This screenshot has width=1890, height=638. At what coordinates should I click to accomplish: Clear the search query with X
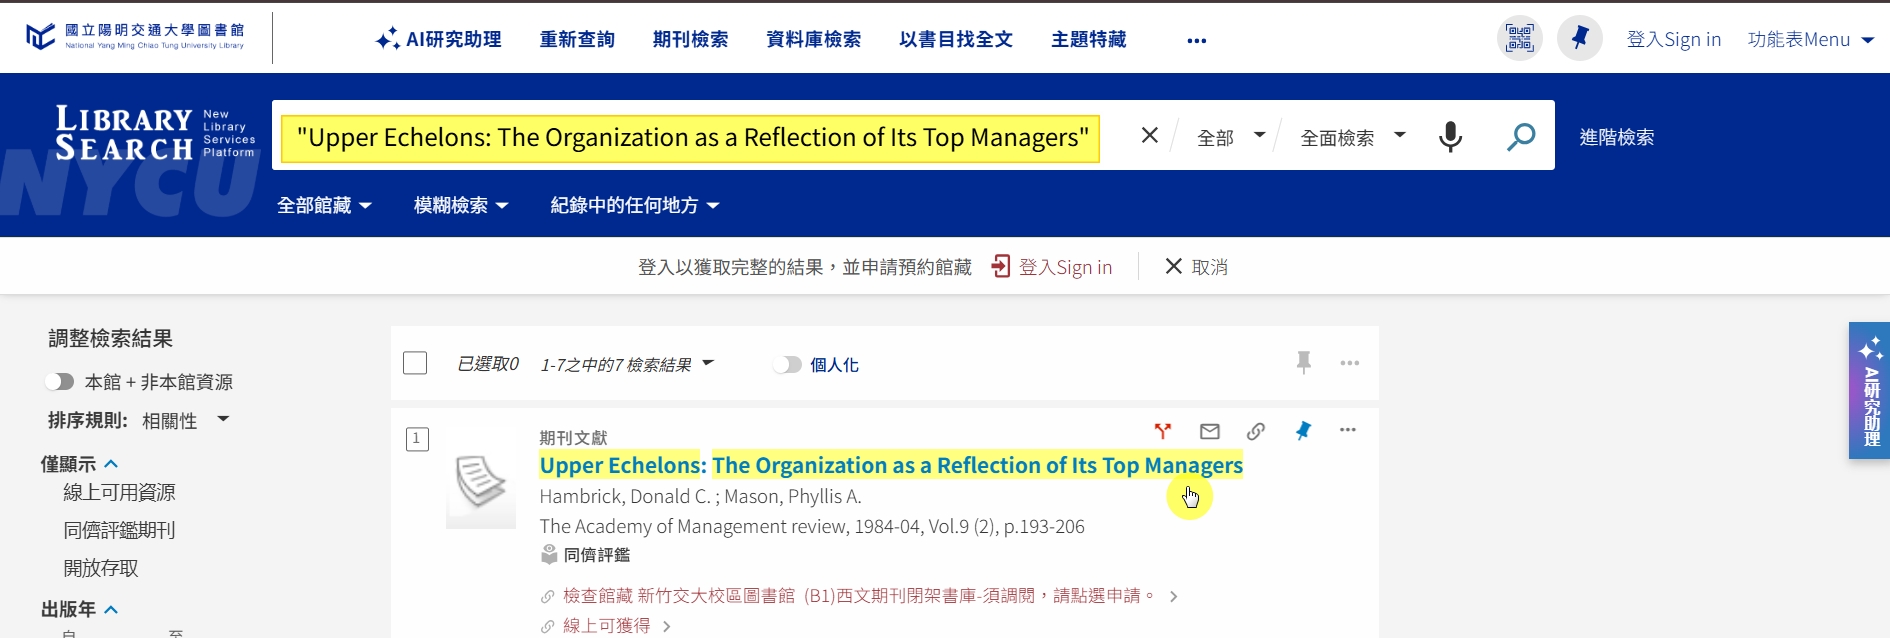(1150, 136)
